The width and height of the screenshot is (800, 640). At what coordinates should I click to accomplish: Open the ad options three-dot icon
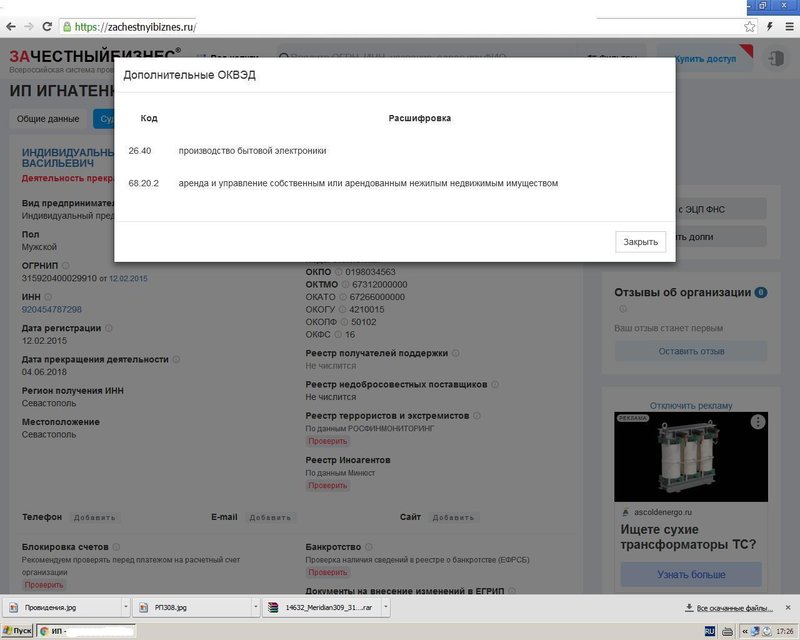coord(758,422)
